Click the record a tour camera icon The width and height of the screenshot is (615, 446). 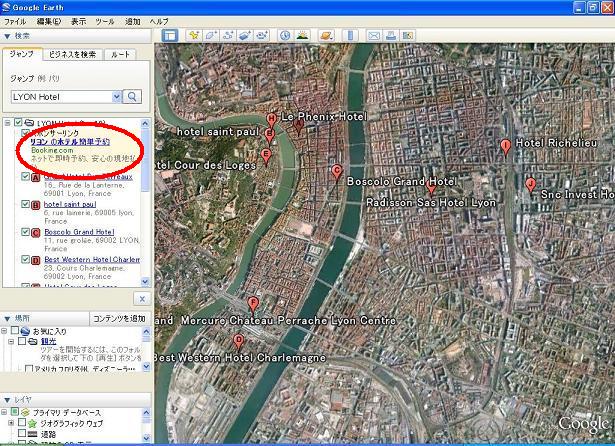click(x=262, y=36)
